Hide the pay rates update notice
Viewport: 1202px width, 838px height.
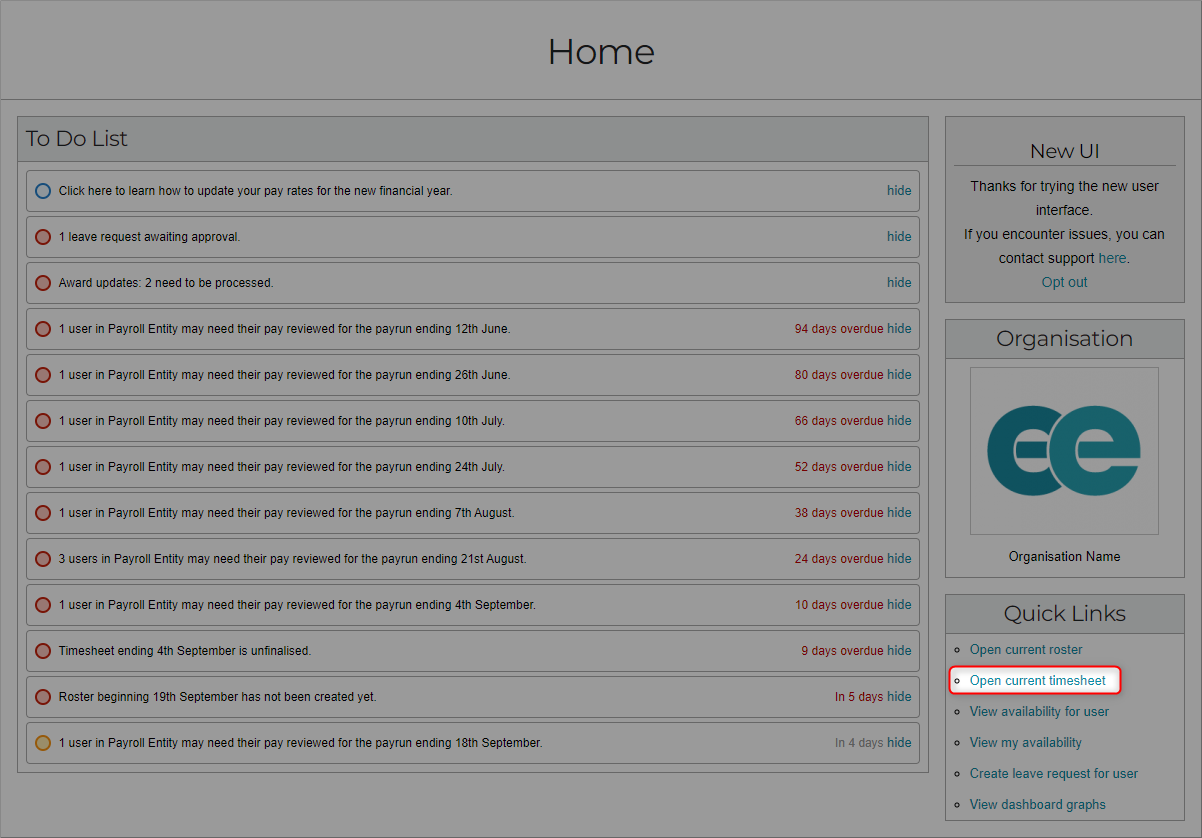click(899, 190)
